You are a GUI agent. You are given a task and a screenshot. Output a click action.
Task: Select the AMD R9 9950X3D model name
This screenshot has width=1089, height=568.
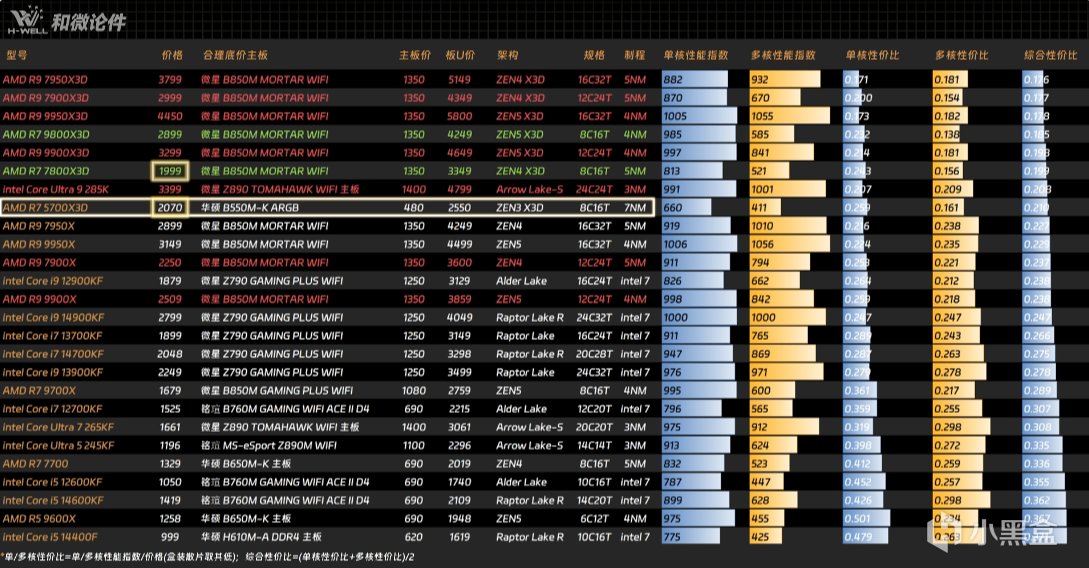[x=45, y=116]
